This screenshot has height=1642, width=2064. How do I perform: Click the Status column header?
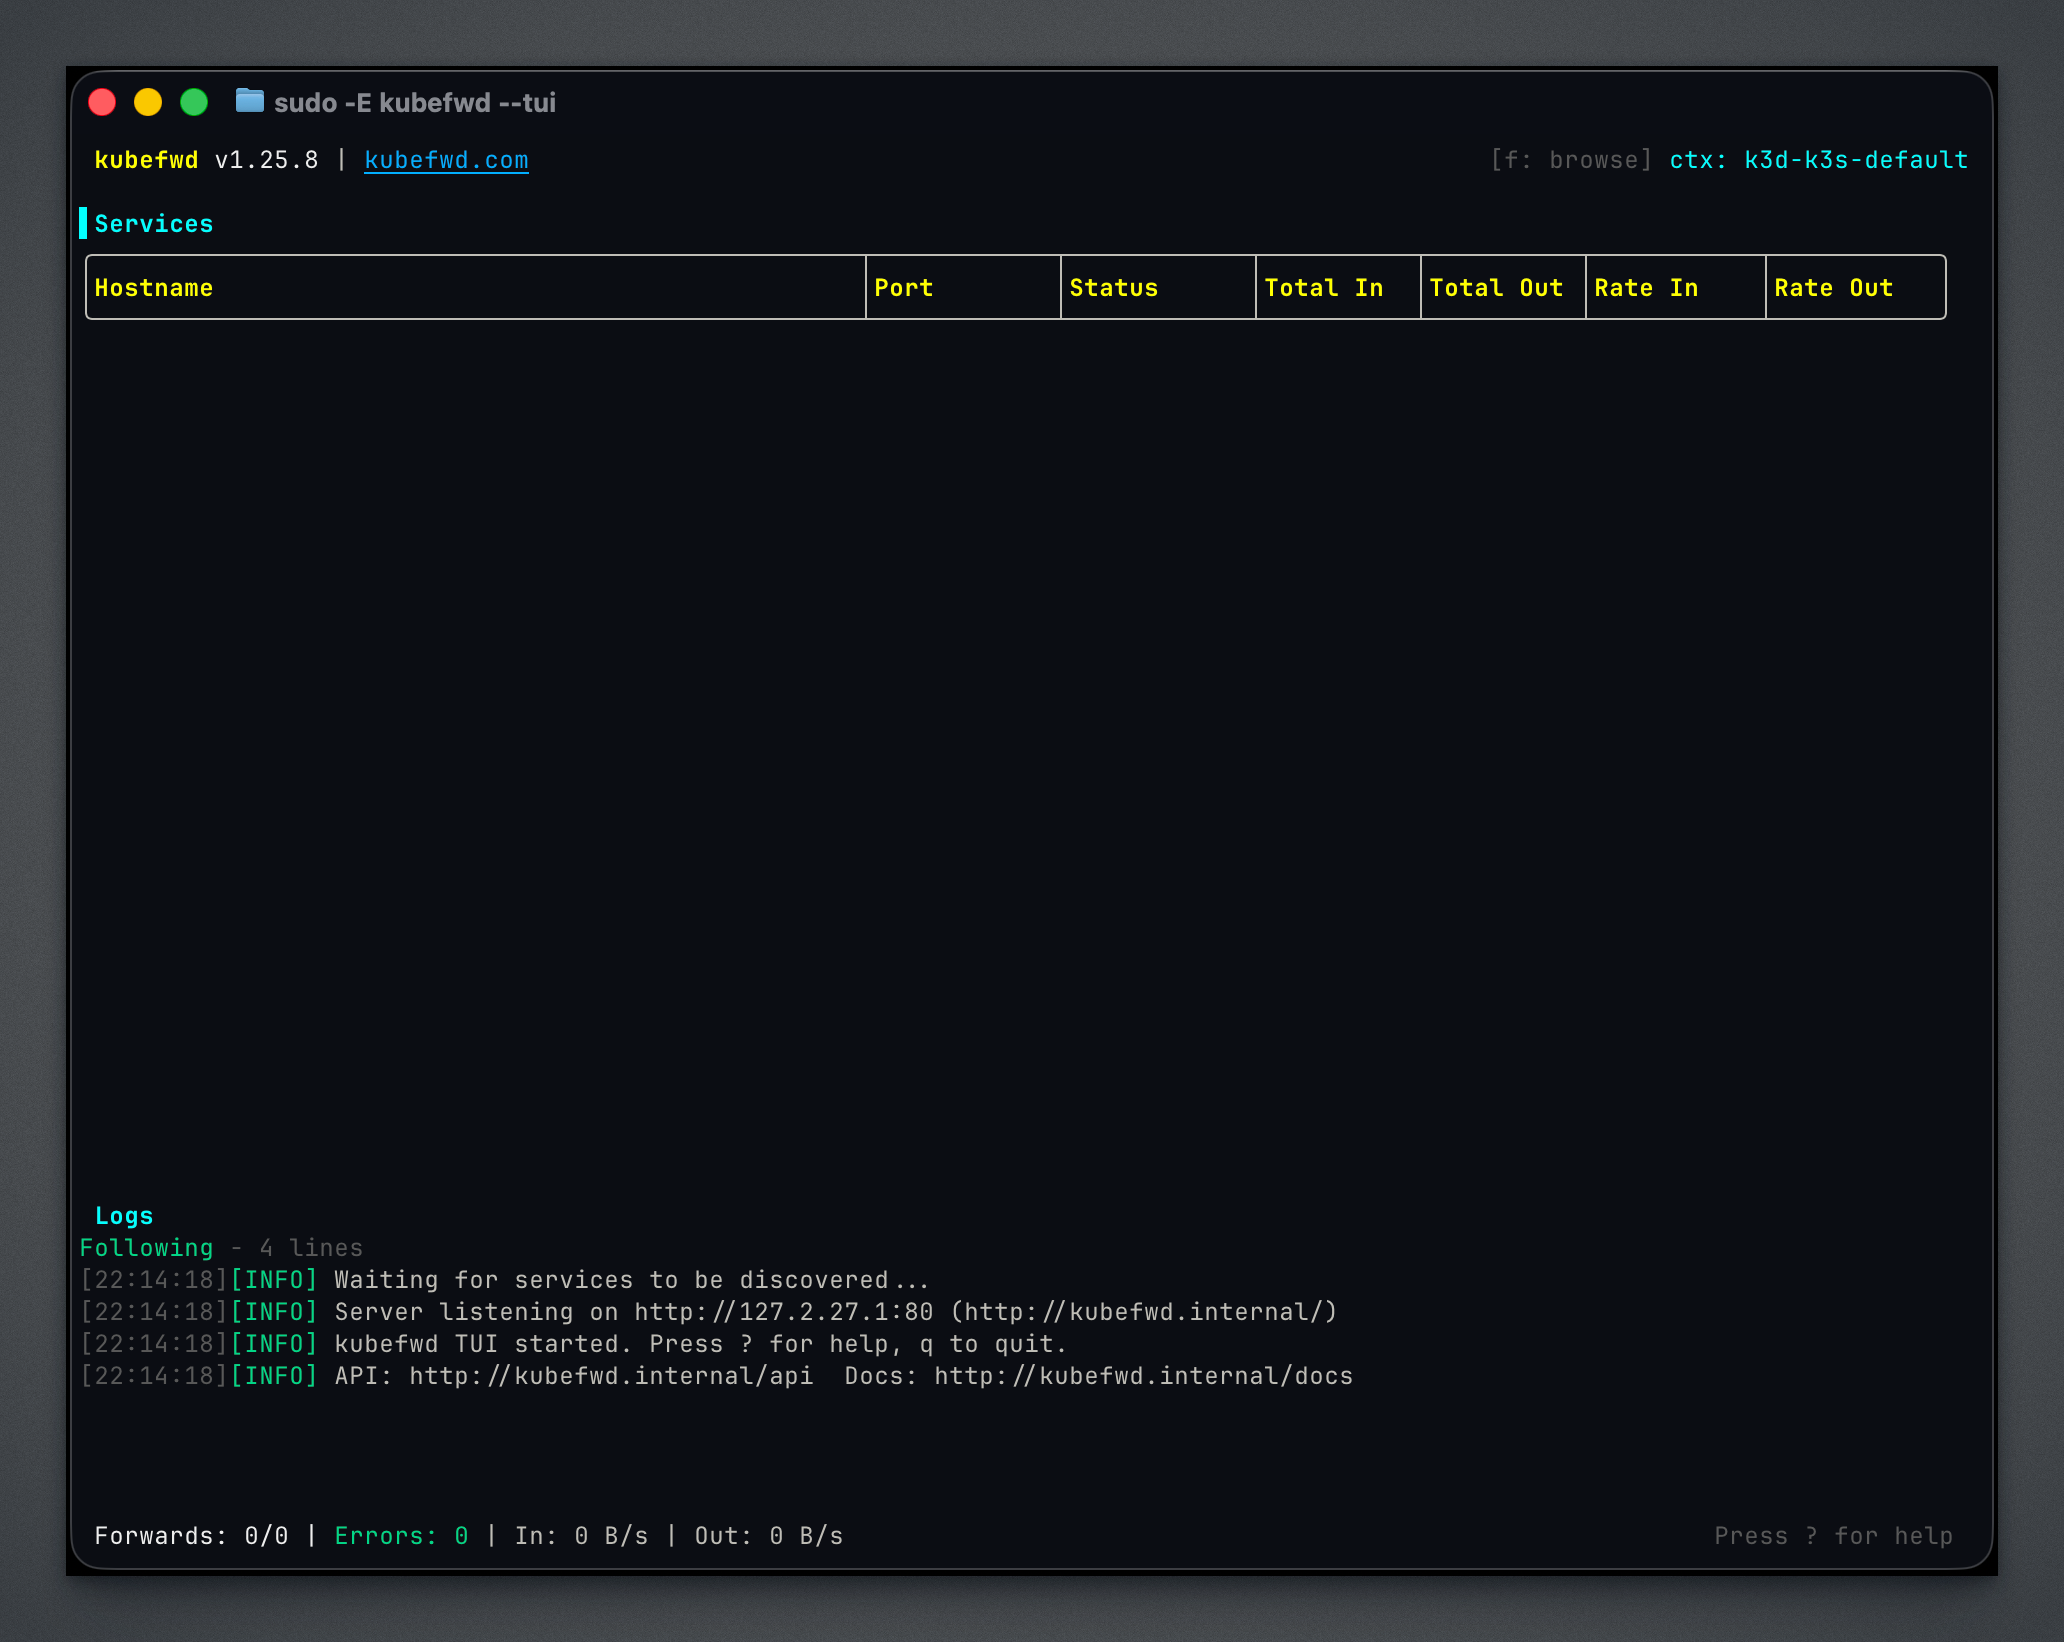coord(1112,287)
